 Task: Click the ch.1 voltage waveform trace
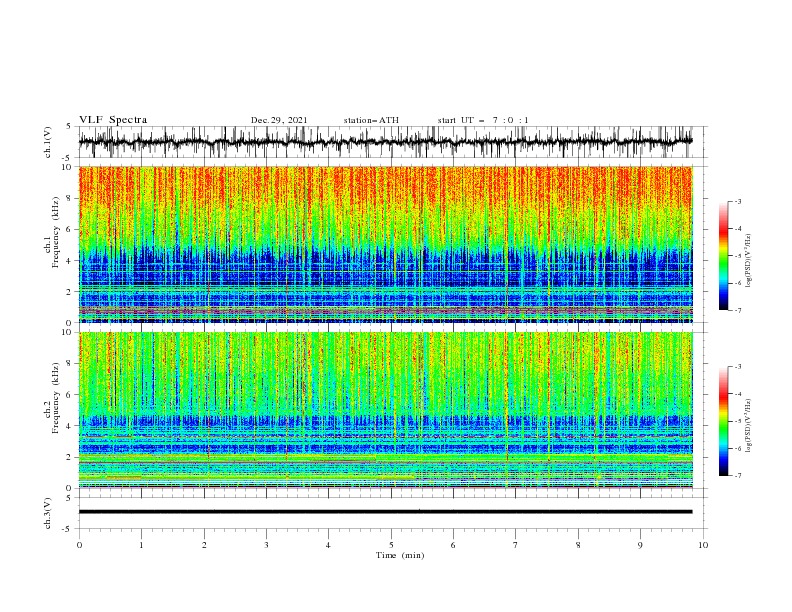point(385,142)
